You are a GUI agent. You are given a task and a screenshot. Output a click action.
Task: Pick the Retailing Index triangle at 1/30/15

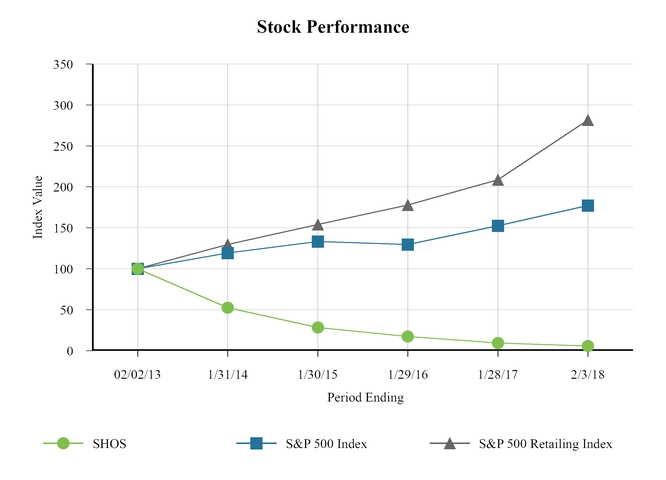[x=318, y=225]
